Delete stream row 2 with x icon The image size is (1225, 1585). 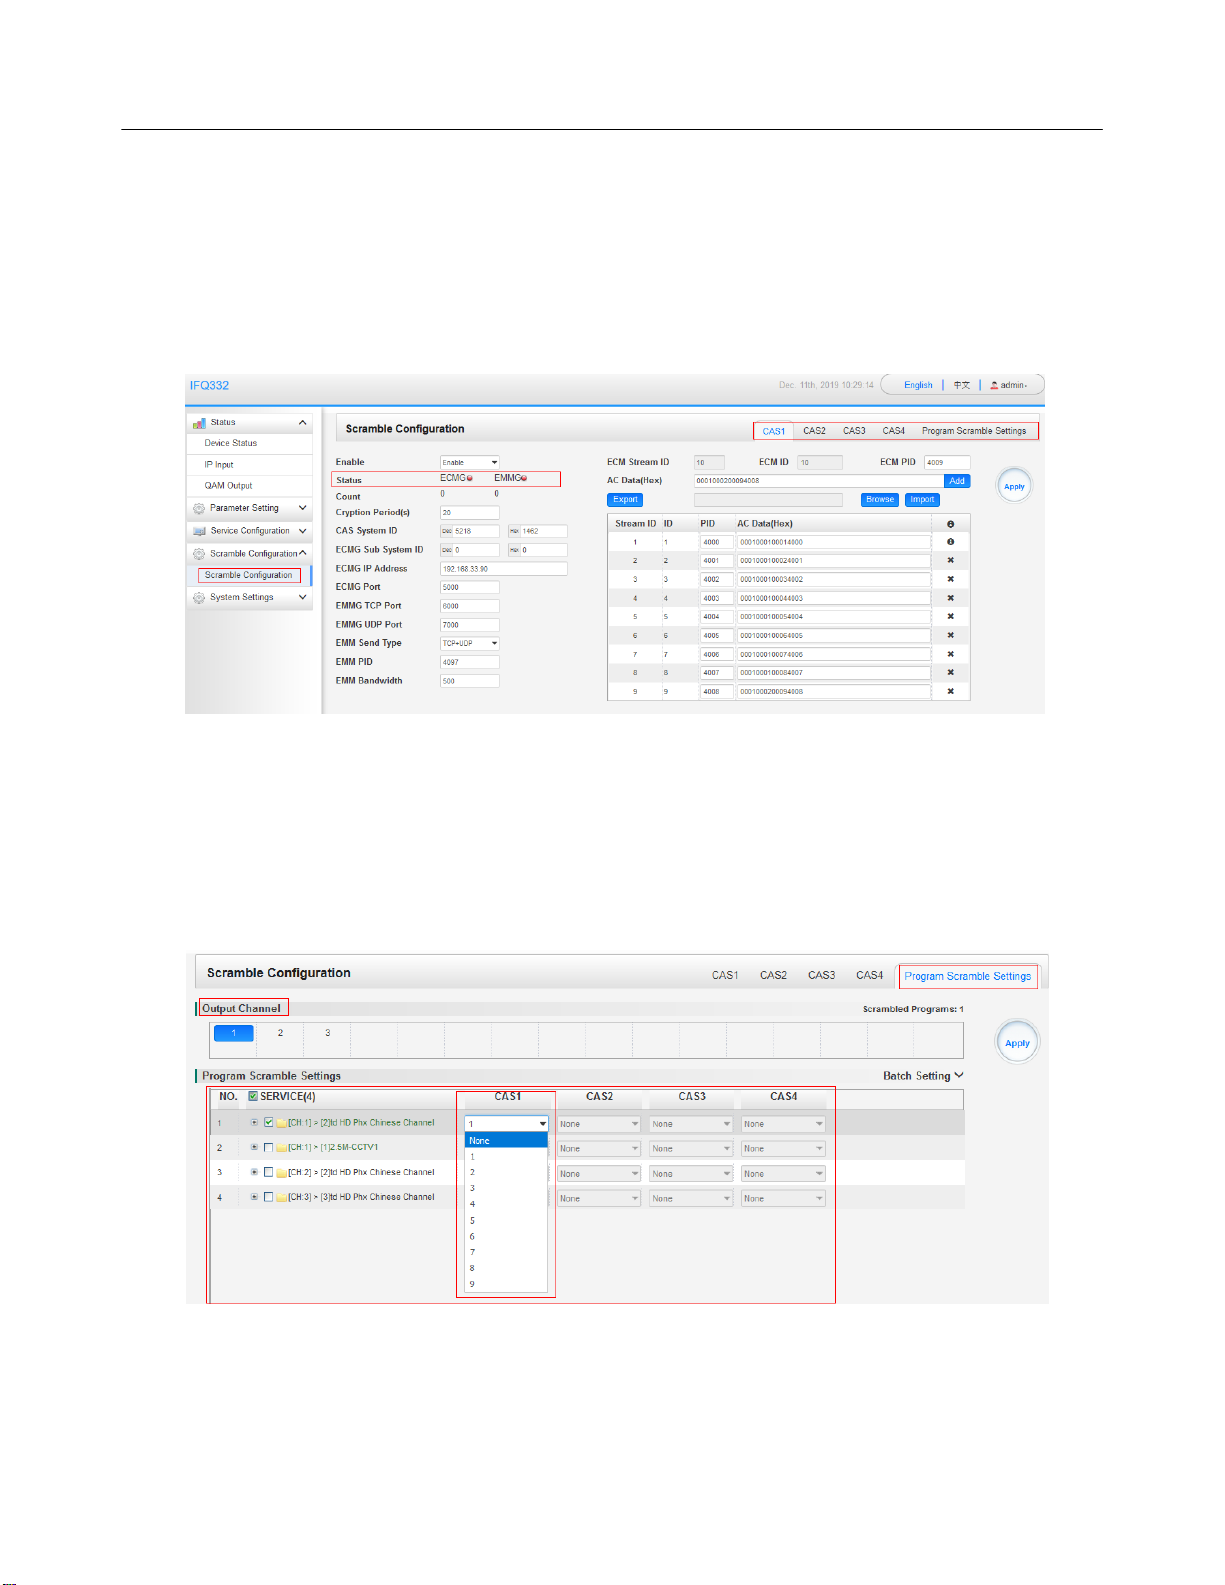[x=950, y=560]
